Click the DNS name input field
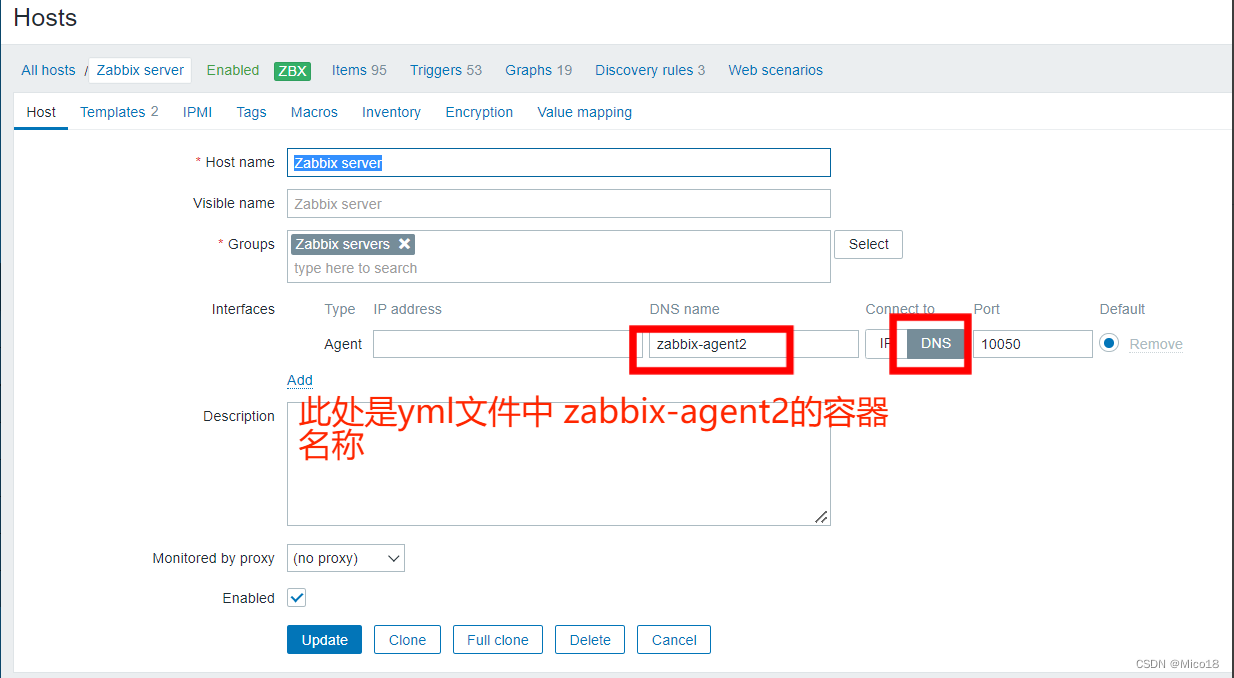 point(754,344)
